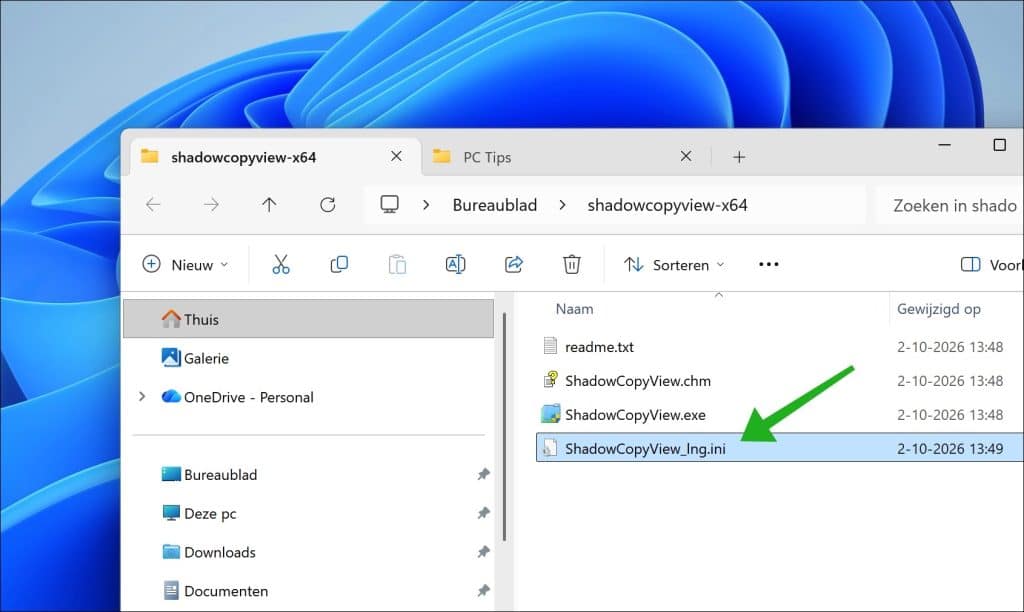1024x612 pixels.
Task: Select the ShadowCopyView.chm help file icon
Action: click(551, 380)
